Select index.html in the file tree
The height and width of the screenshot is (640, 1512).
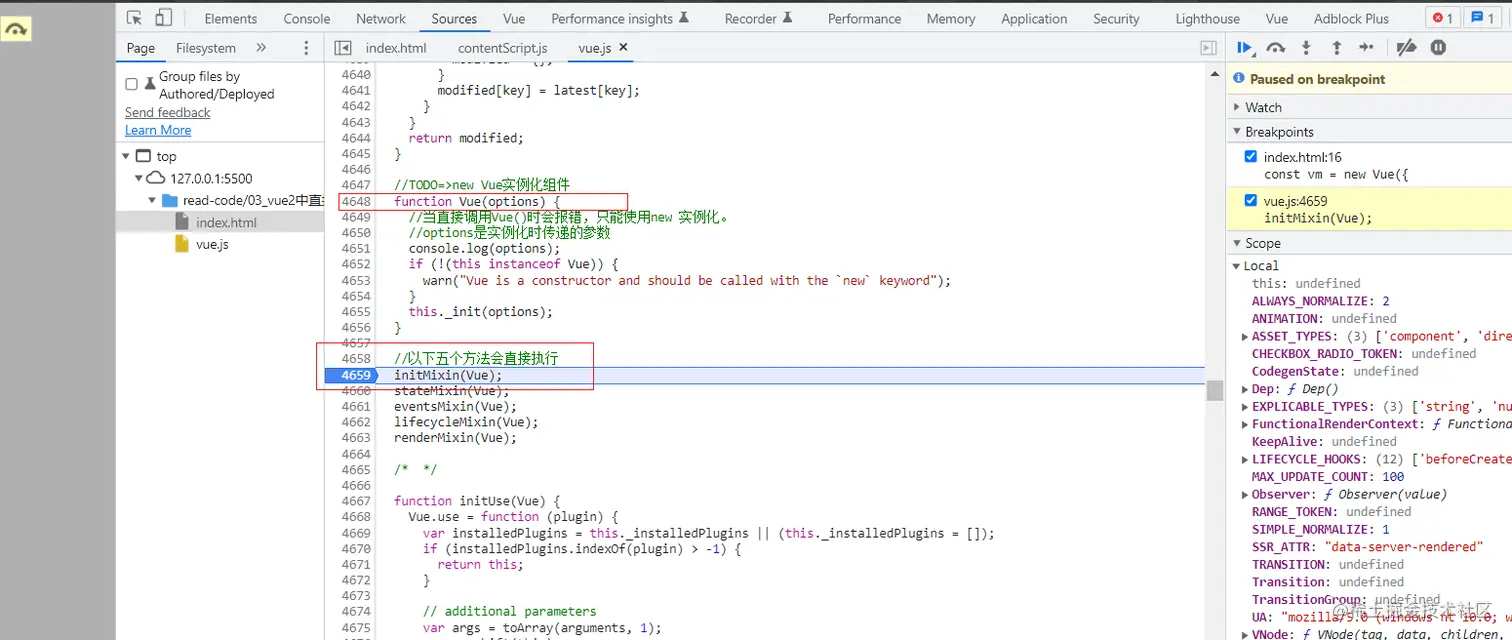pos(226,222)
